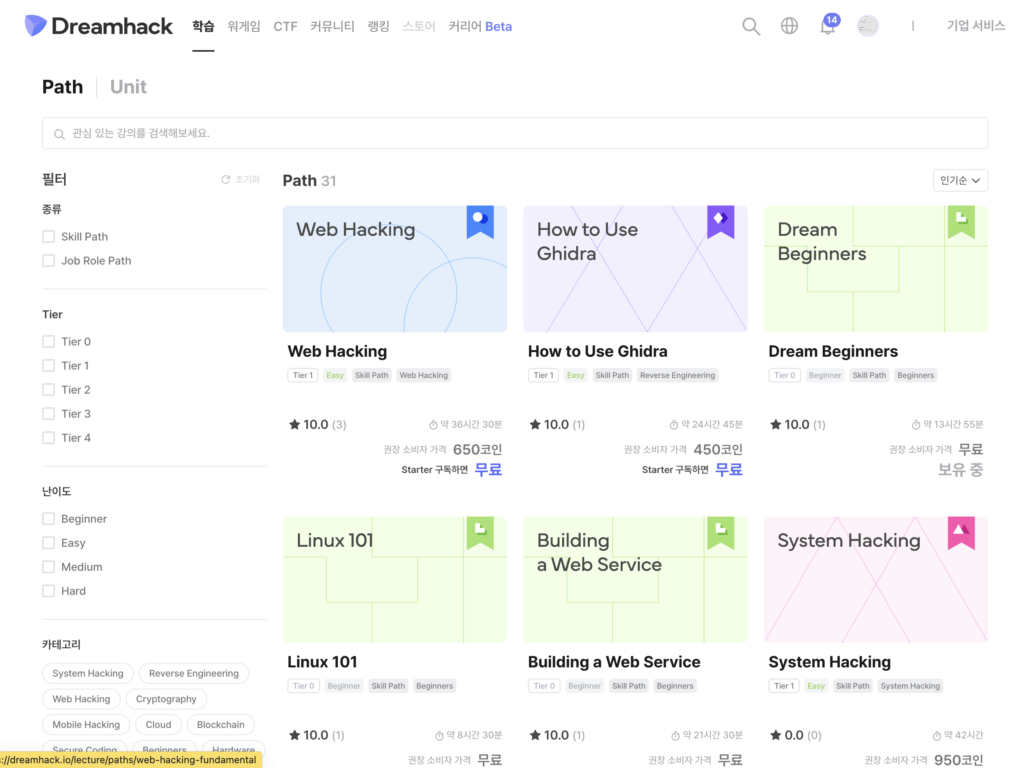Image resolution: width=1024 pixels, height=768 pixels.
Task: Click the System Hacking card thumbnail
Action: [875, 580]
